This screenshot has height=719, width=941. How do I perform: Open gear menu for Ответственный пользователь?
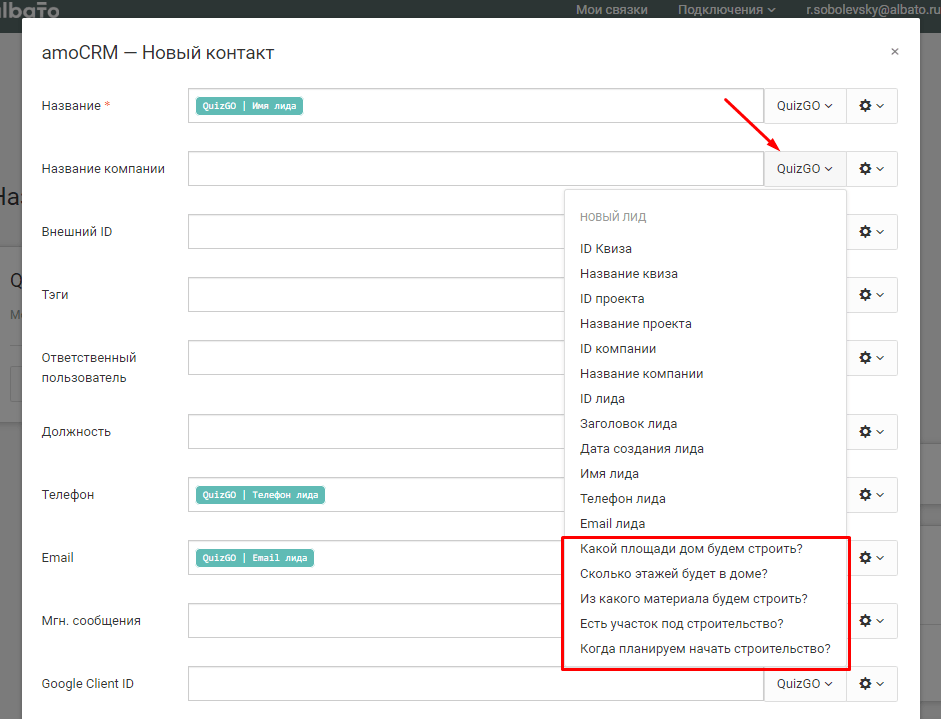(x=871, y=358)
